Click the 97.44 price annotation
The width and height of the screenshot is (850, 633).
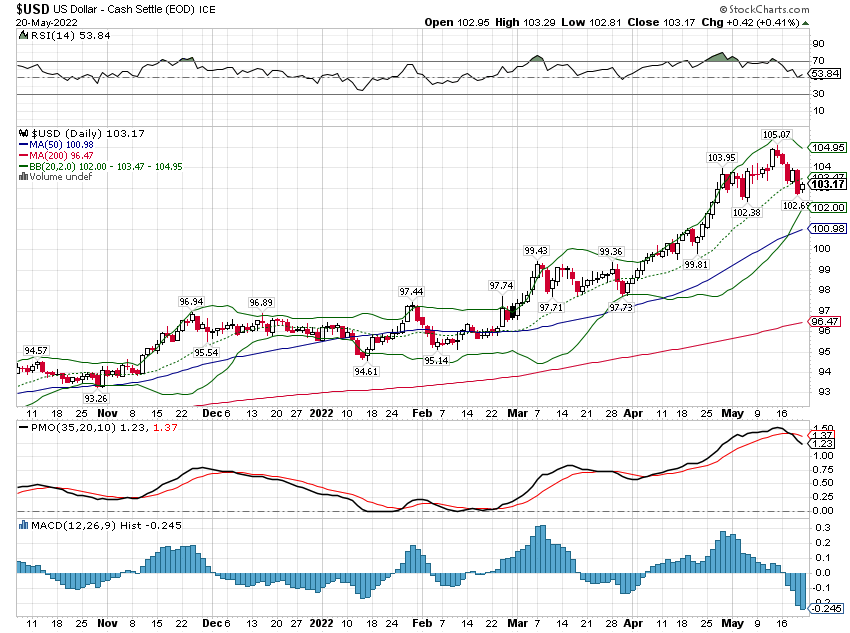412,291
